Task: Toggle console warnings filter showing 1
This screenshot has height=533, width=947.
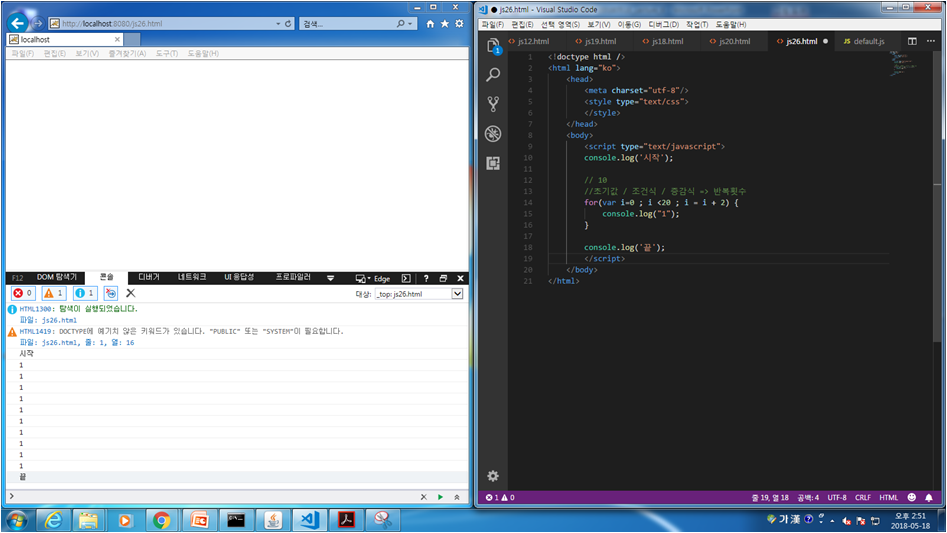Action: tap(54, 293)
